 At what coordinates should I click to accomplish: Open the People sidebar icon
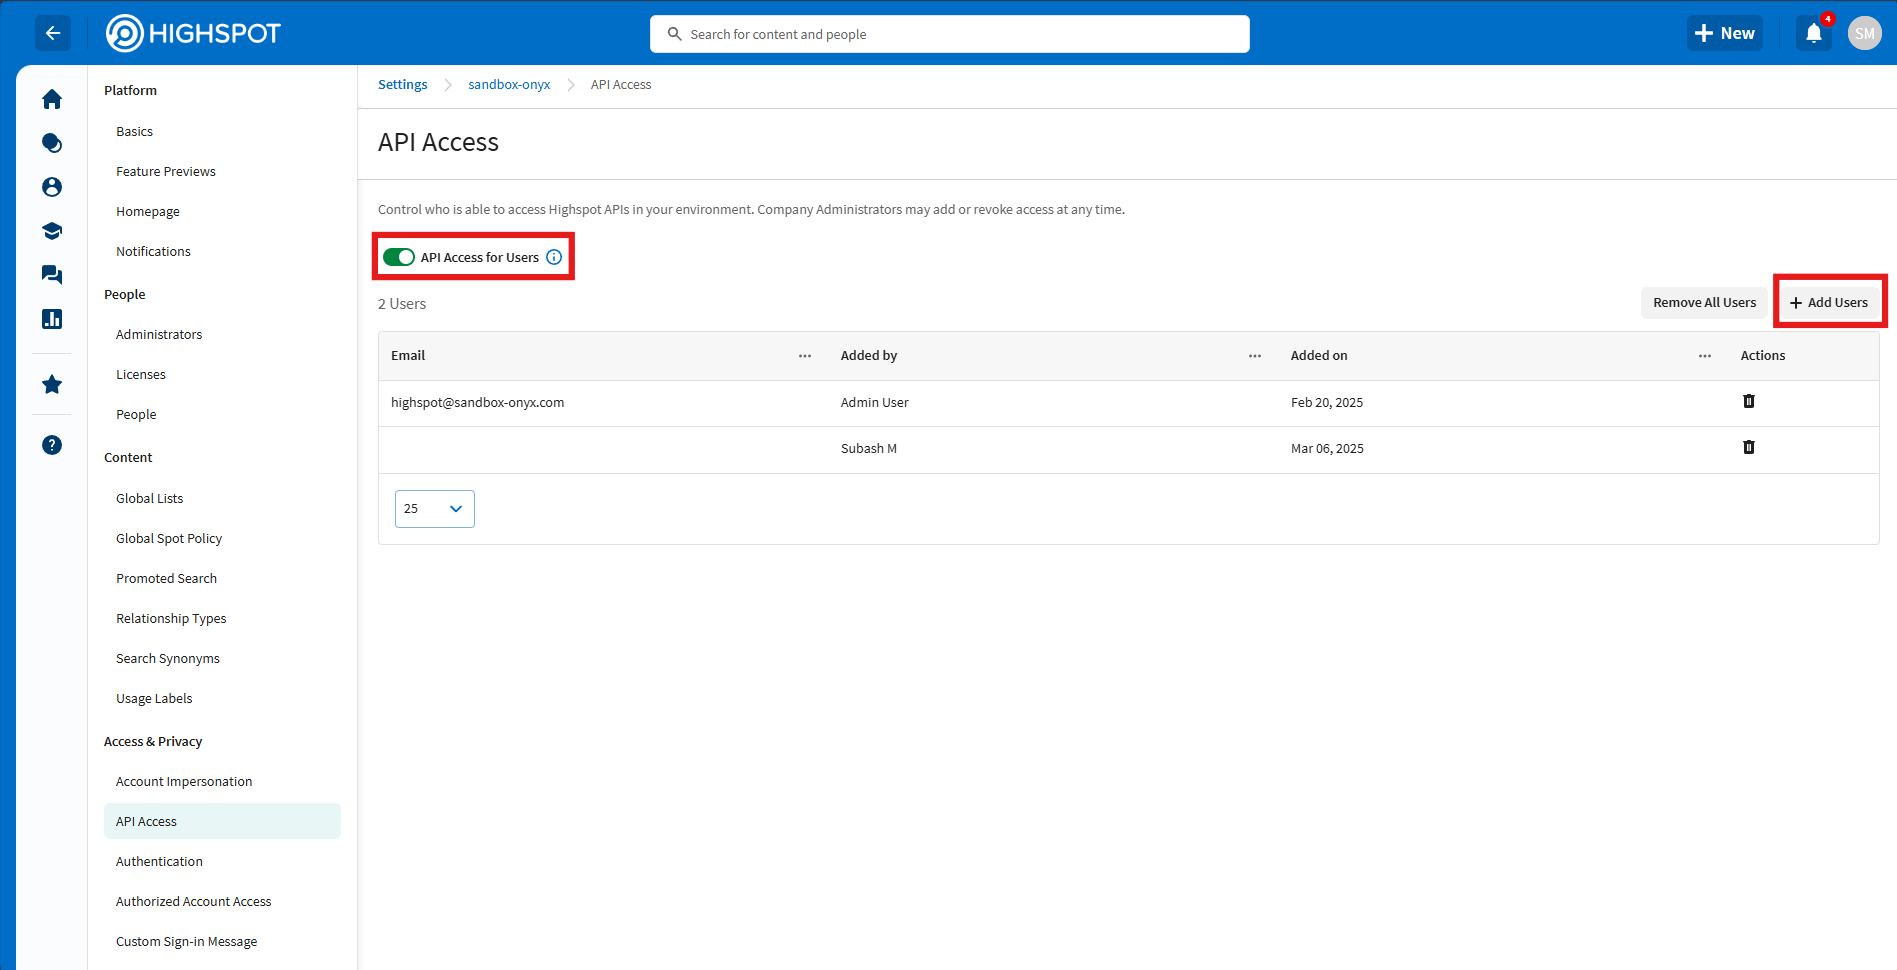tap(52, 187)
